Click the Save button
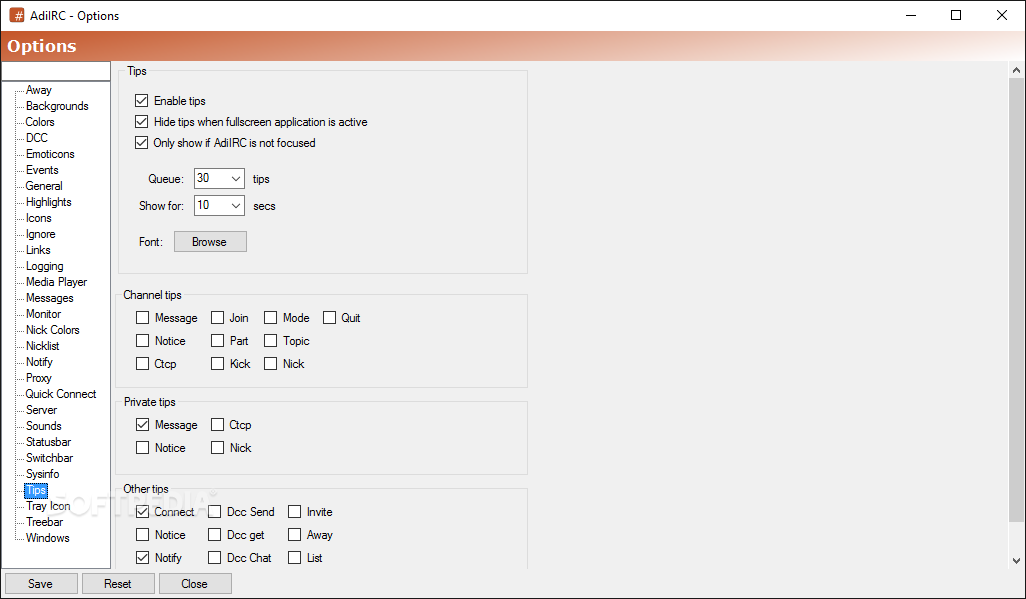1026x599 pixels. click(41, 583)
